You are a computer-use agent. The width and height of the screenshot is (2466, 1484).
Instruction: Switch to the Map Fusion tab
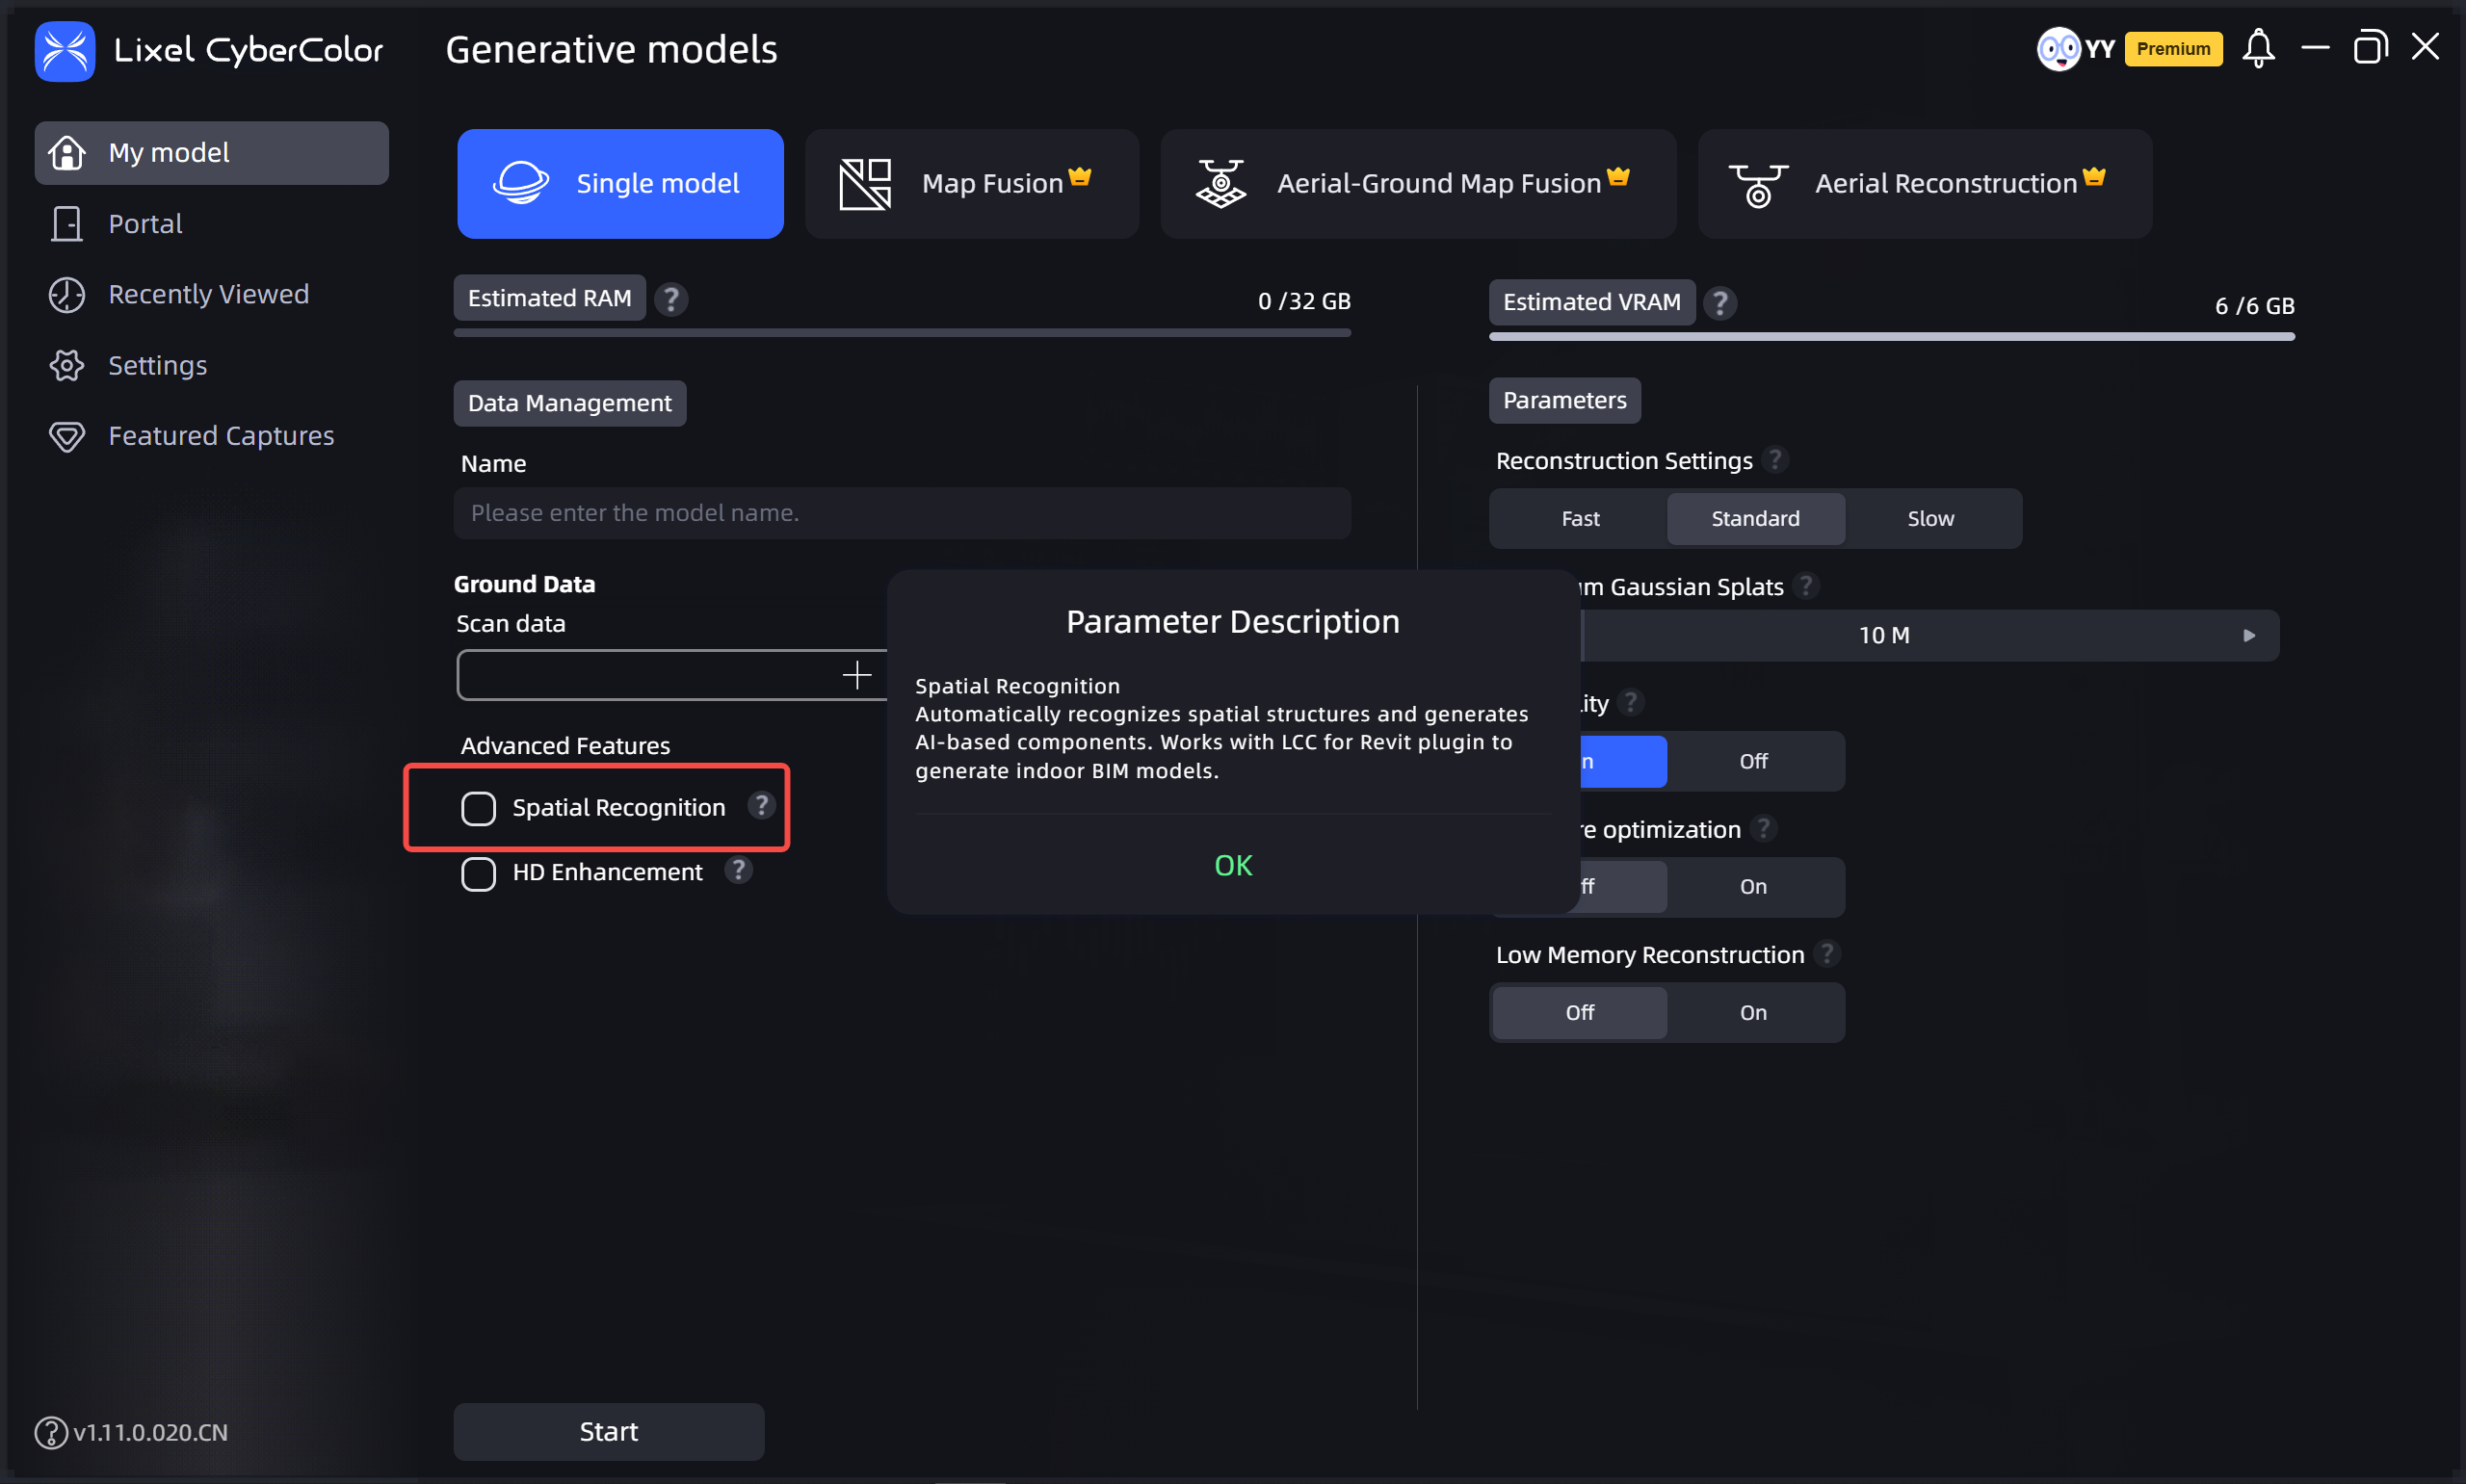(972, 184)
